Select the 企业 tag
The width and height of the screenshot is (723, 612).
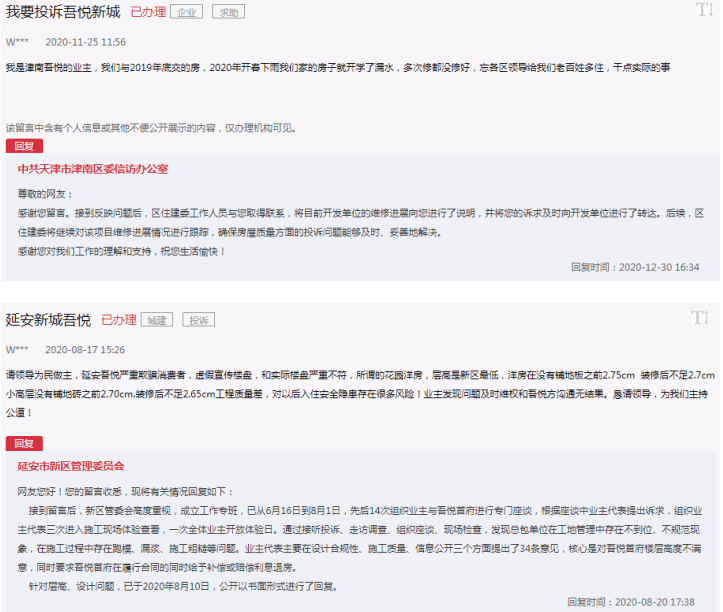point(186,13)
